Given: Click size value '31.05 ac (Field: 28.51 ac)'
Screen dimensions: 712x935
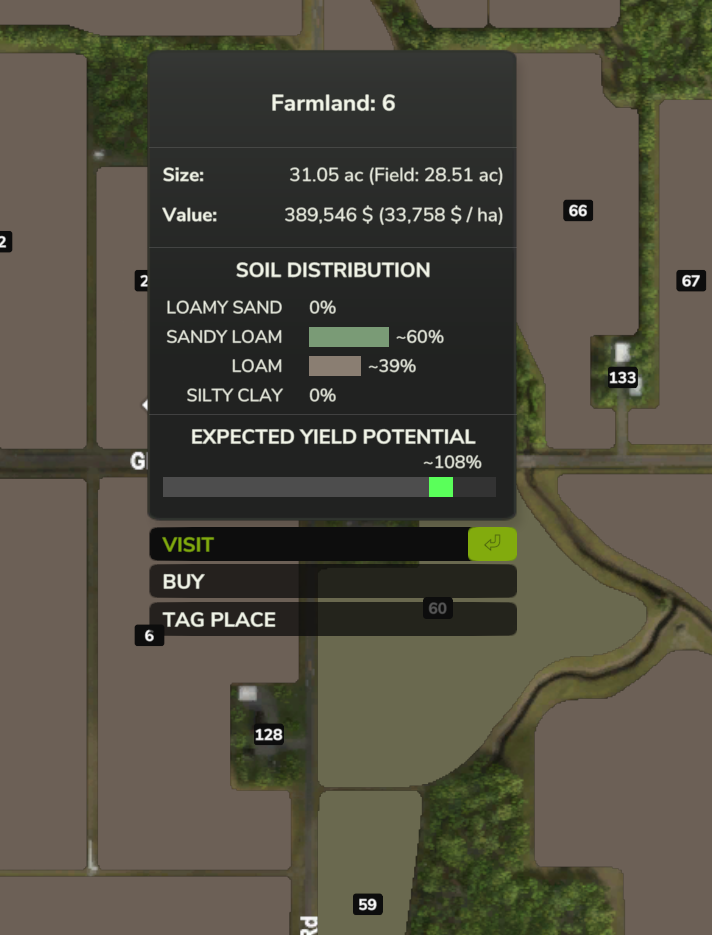Looking at the screenshot, I should tap(396, 175).
